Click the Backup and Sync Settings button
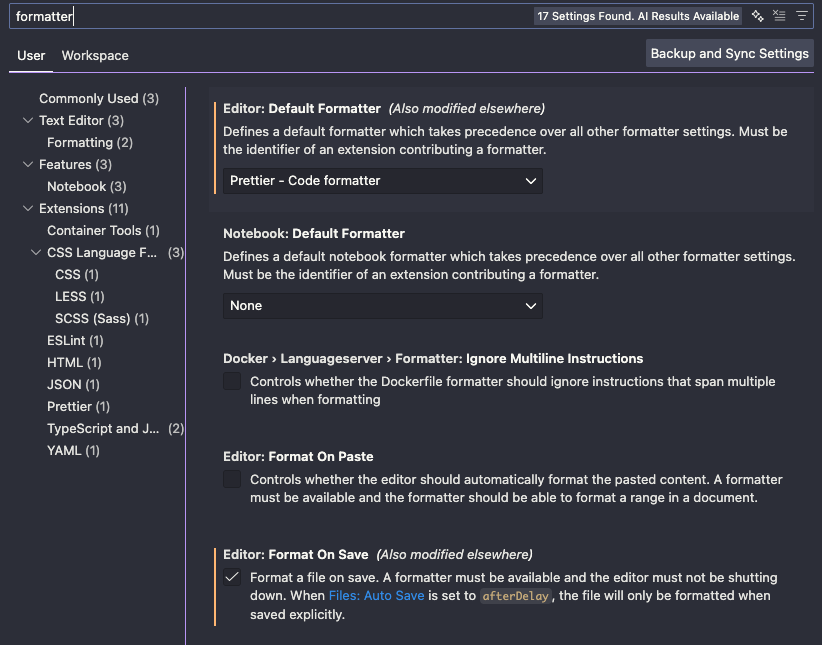 729,54
